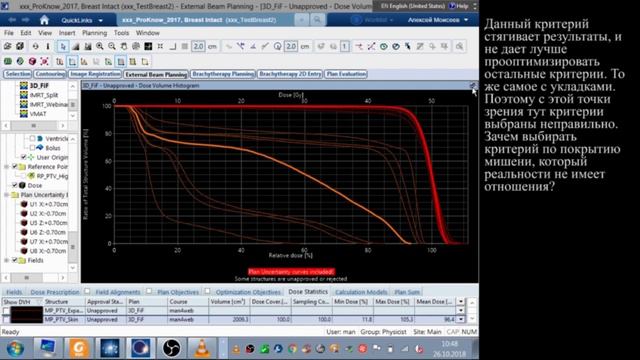Click the VMAT plan icon in the tree
Screen dimensions: 640x360
point(24,114)
